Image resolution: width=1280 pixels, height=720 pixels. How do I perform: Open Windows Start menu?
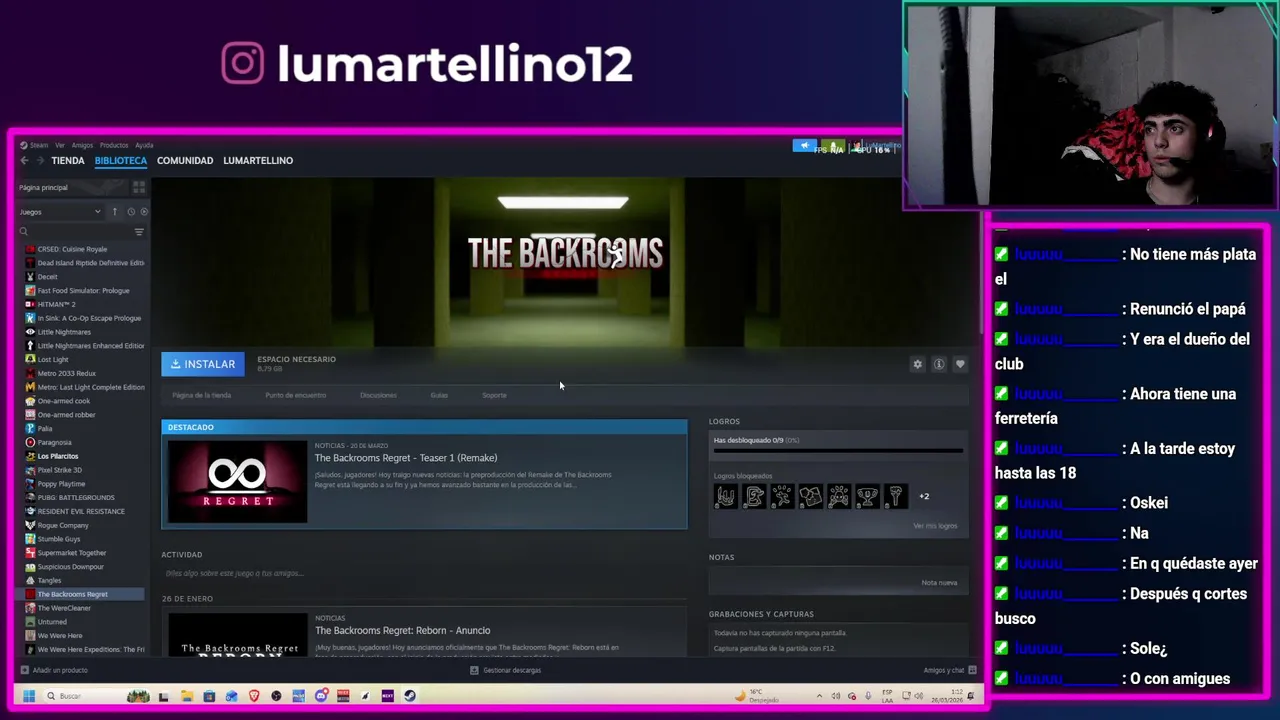click(x=29, y=696)
